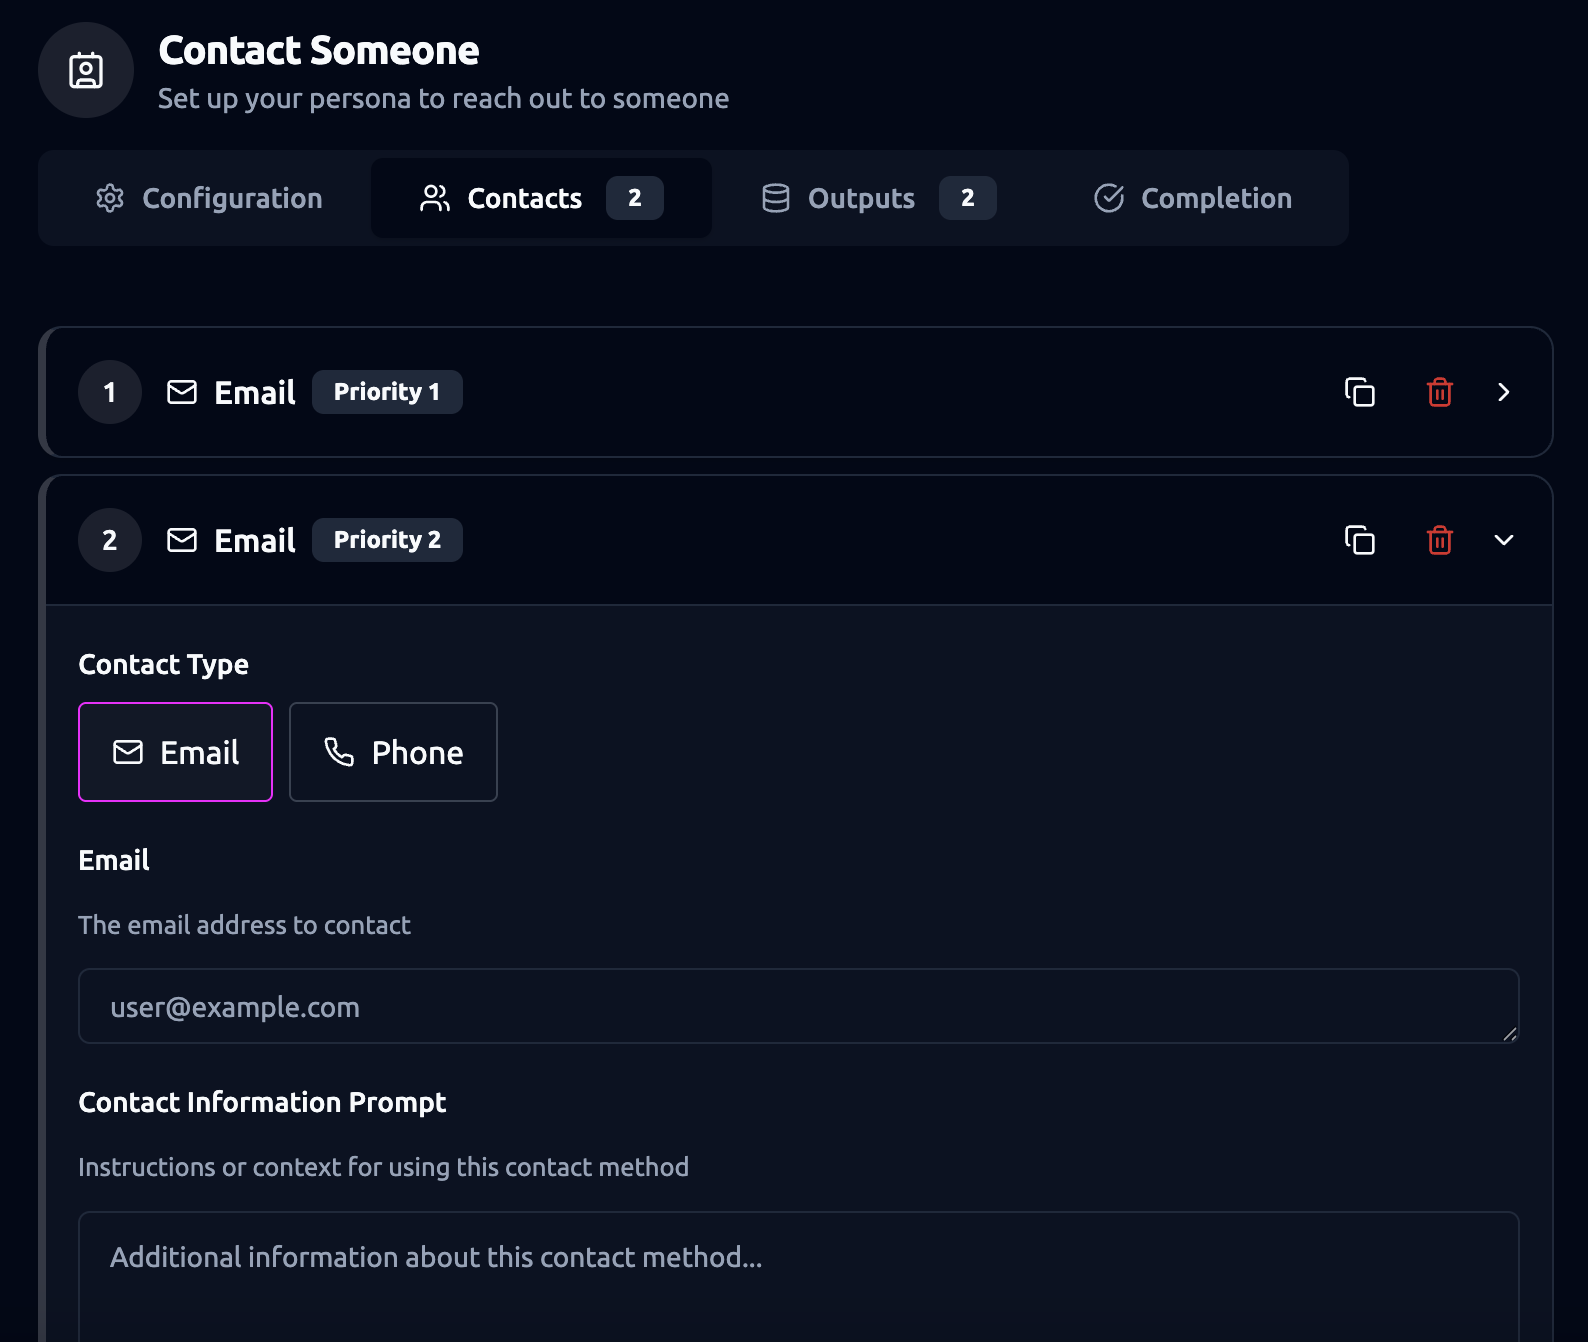
Task: Duplicate the Priority 2 email contact
Action: pyautogui.click(x=1360, y=540)
